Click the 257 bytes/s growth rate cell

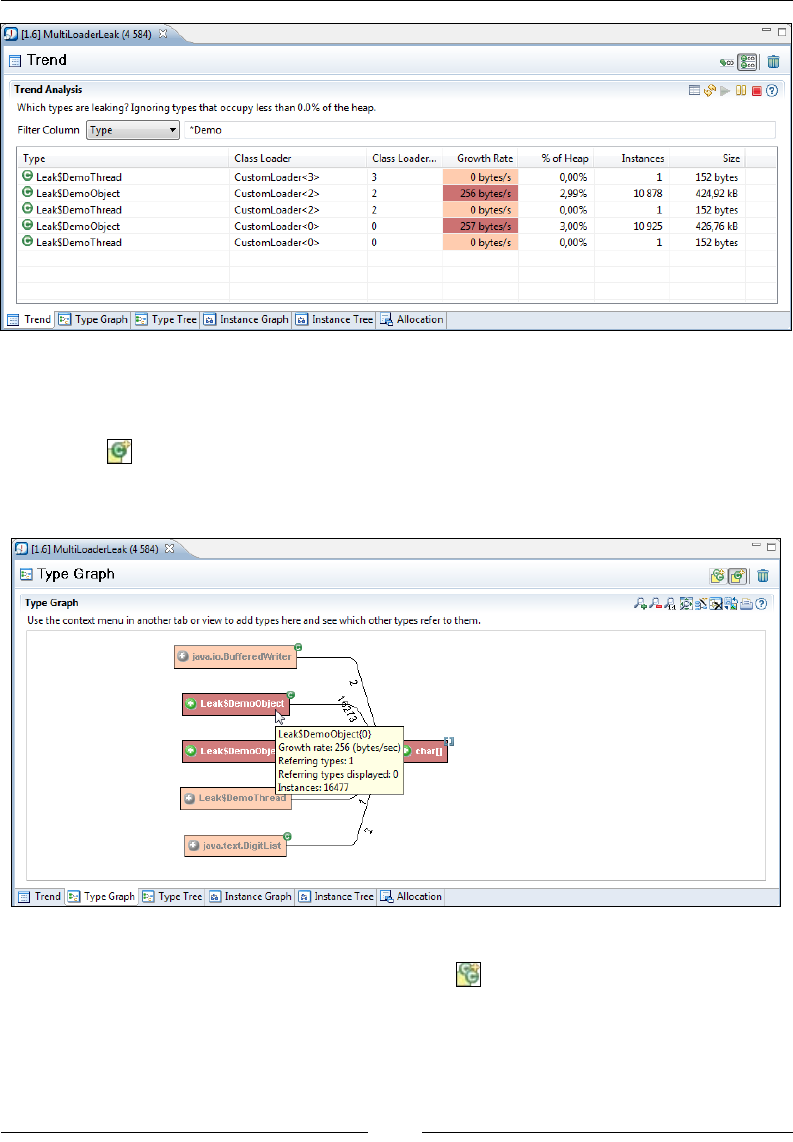(481, 227)
